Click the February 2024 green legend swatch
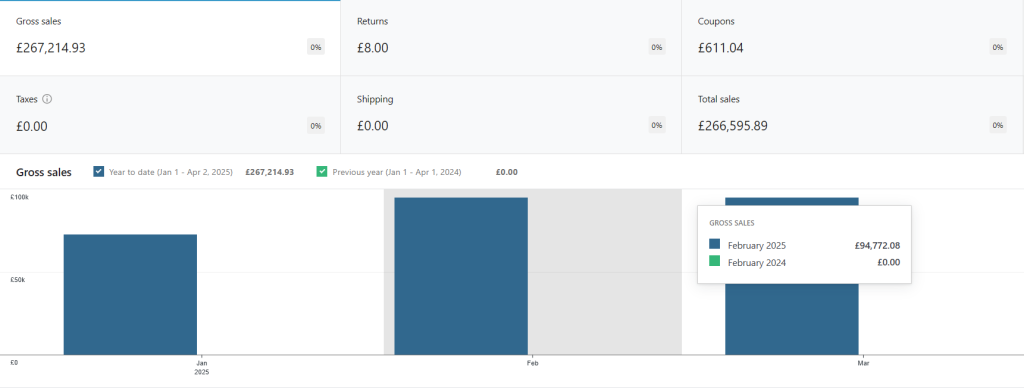The height and width of the screenshot is (388, 1024). point(714,261)
